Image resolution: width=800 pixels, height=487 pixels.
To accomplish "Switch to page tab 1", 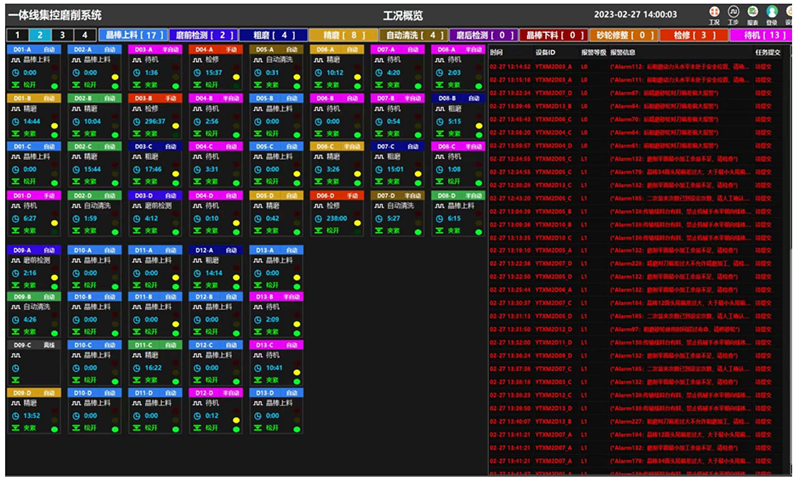I will point(17,35).
